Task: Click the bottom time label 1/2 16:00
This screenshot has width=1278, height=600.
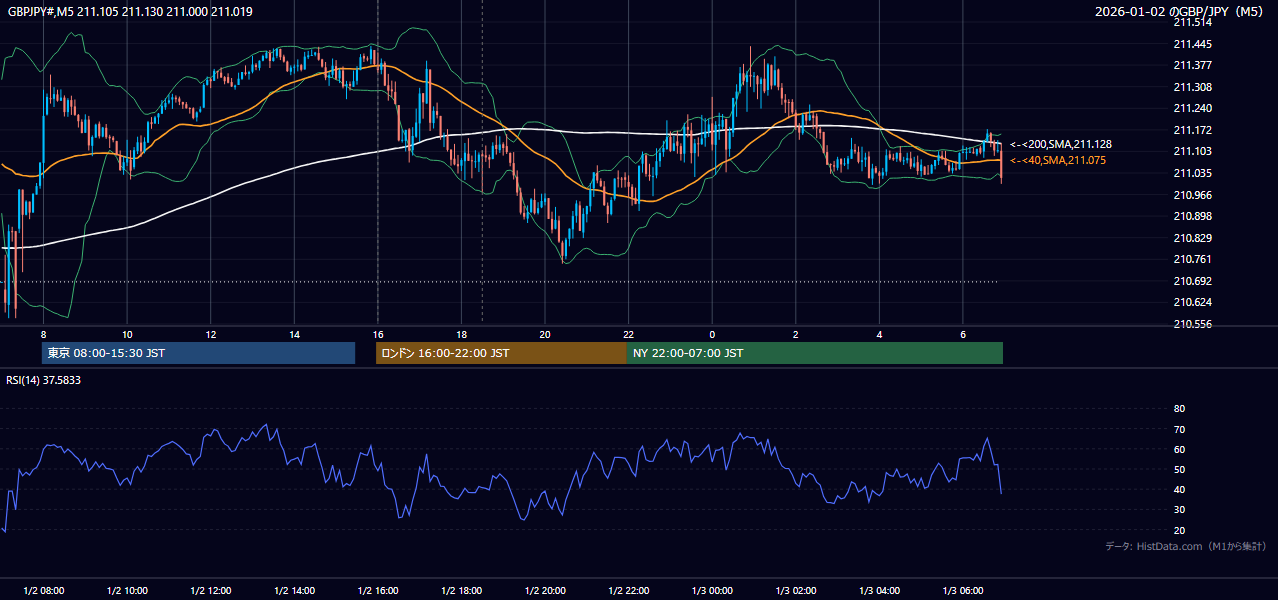Action: pyautogui.click(x=377, y=590)
